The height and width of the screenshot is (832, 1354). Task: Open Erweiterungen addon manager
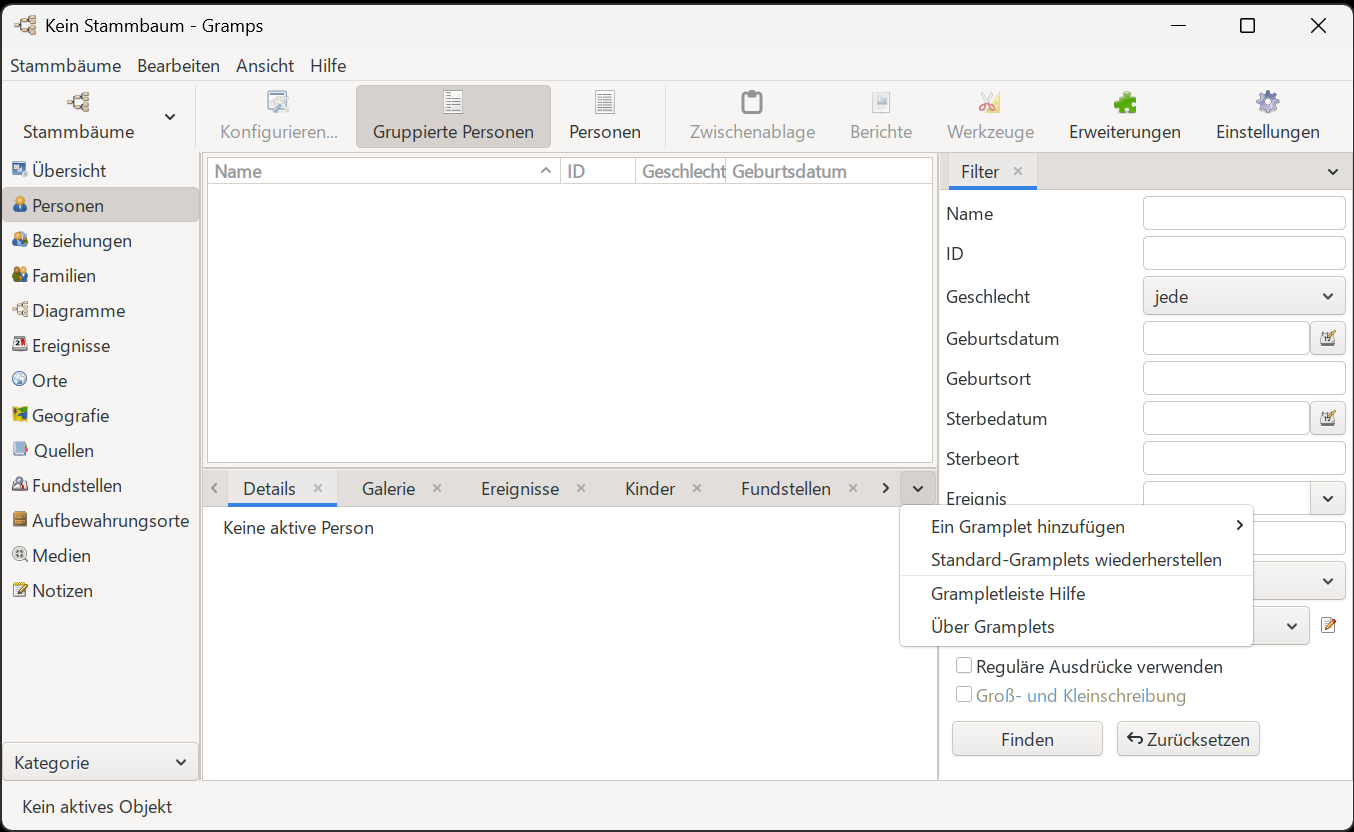[x=1125, y=116]
